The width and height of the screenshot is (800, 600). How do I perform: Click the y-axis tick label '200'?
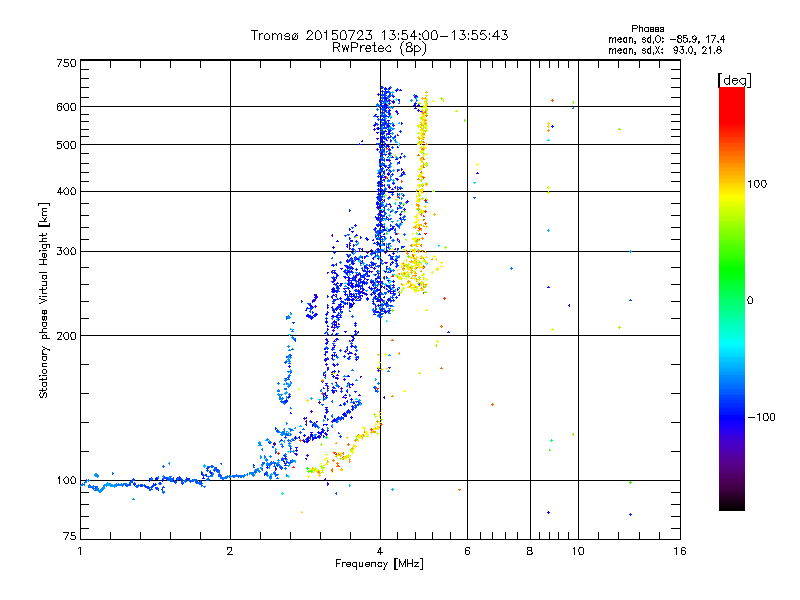pos(66,336)
